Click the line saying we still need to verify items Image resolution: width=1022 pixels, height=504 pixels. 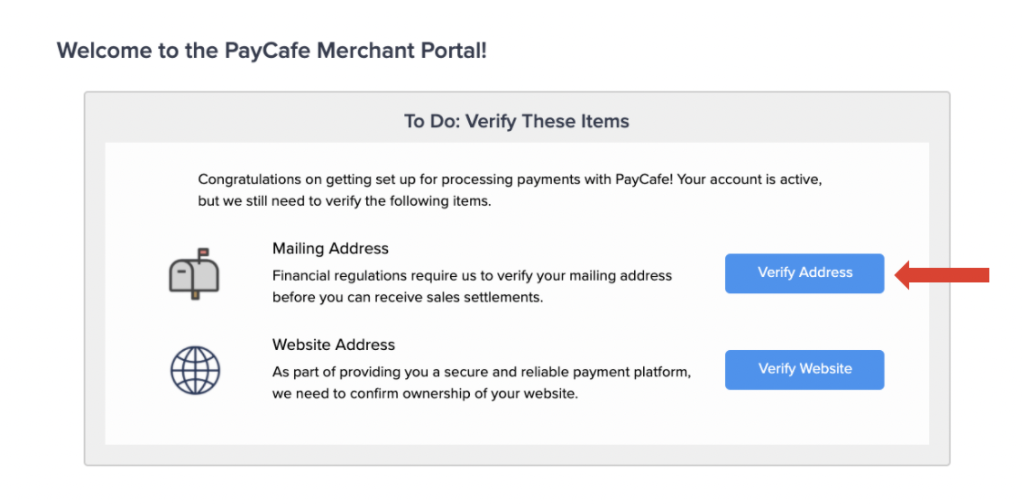click(x=344, y=201)
